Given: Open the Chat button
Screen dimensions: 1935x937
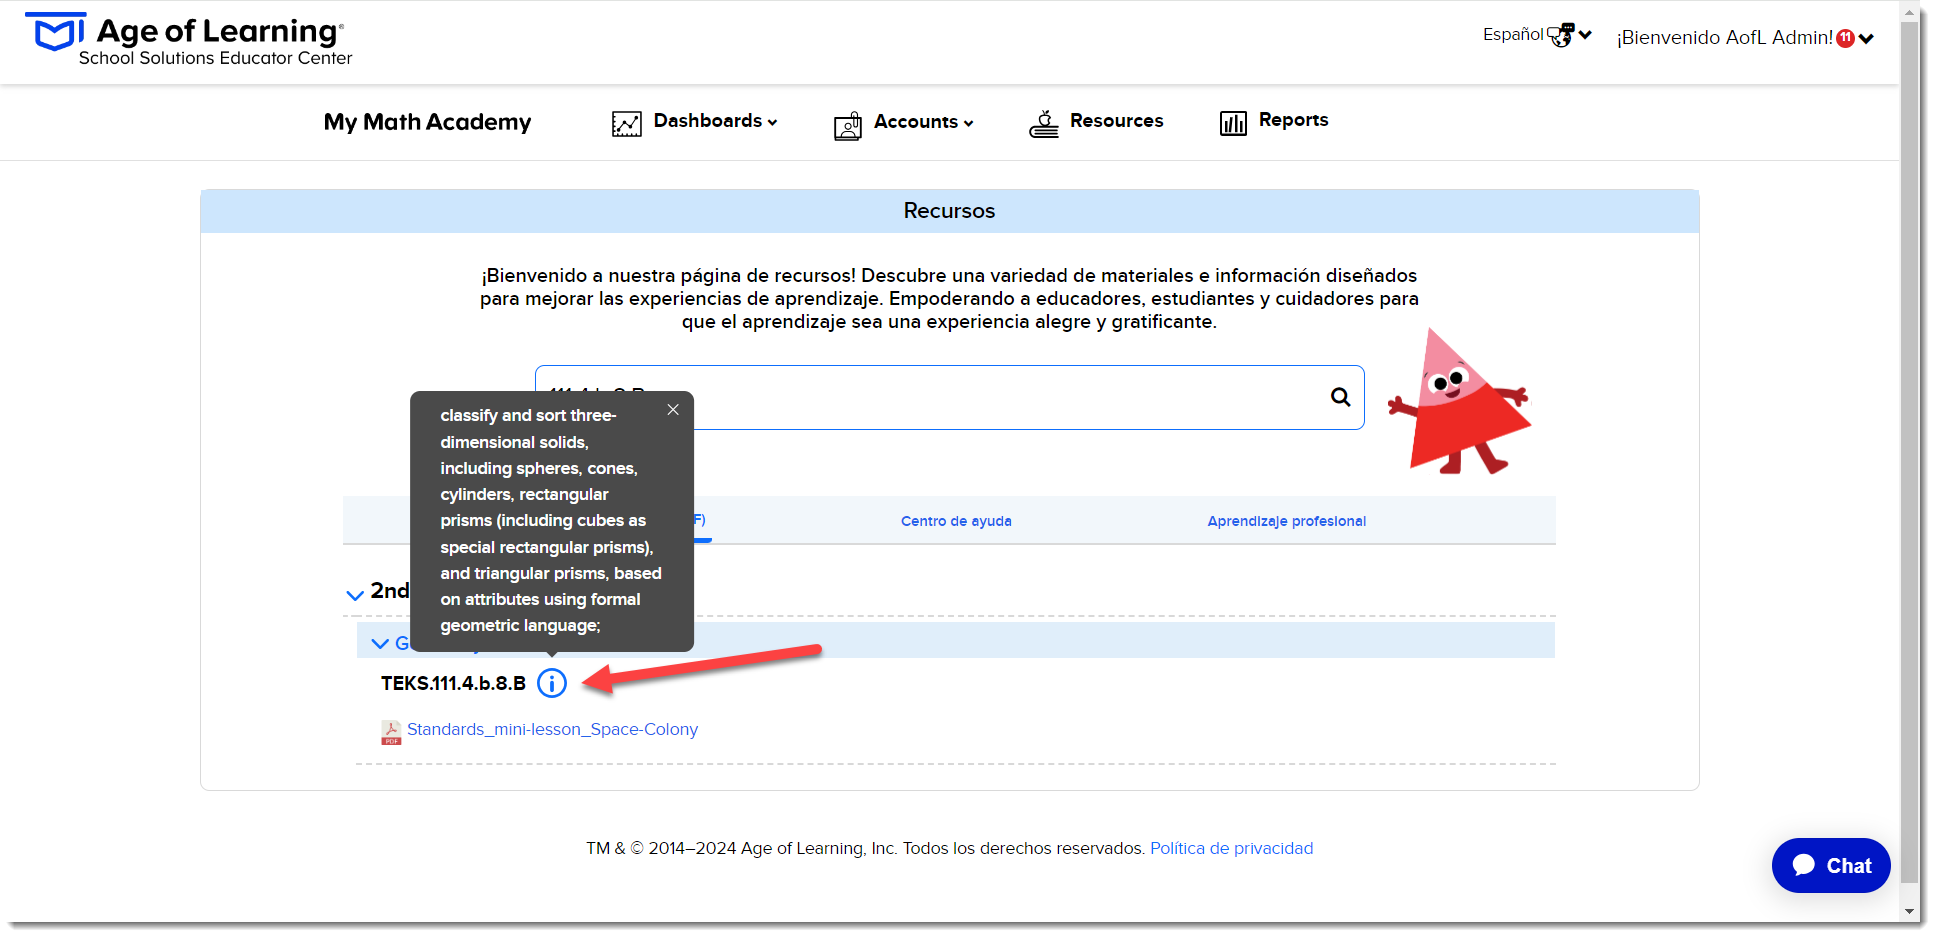Looking at the screenshot, I should tap(1831, 865).
